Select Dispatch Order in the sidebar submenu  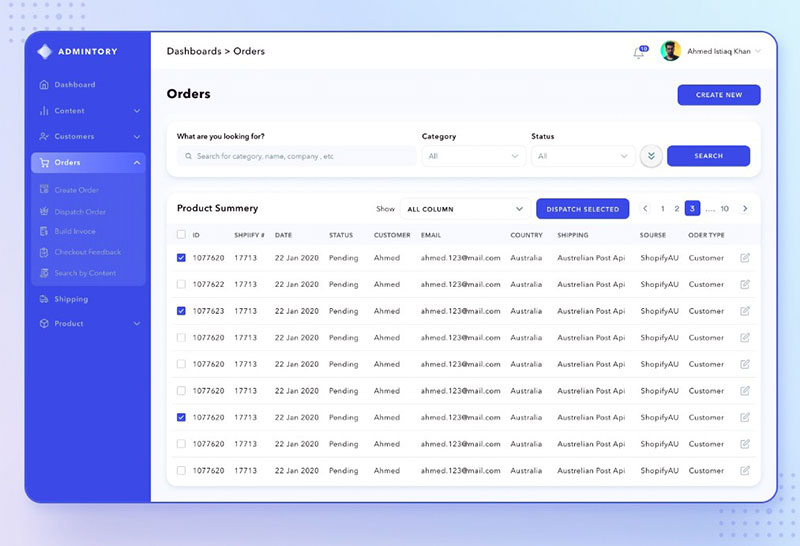[x=80, y=212]
